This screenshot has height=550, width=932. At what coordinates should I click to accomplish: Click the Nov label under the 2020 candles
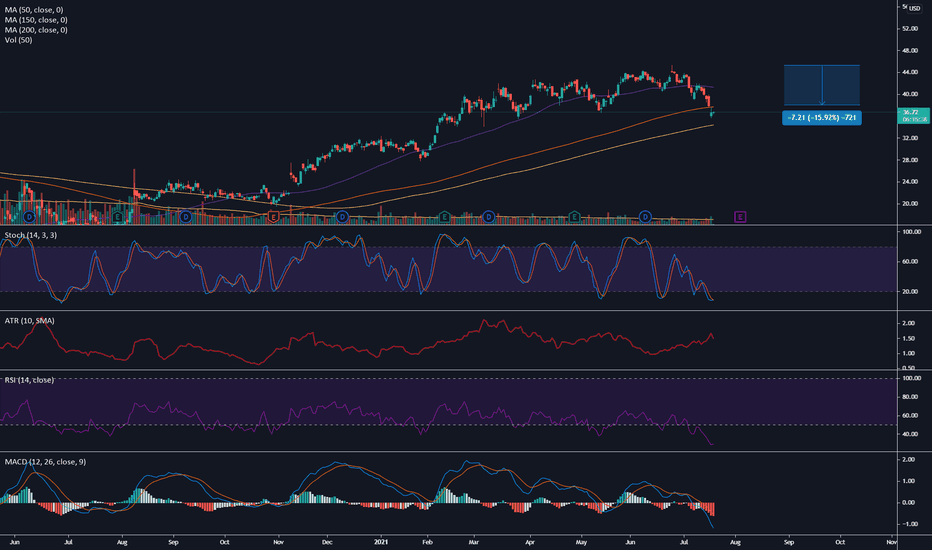pyautogui.click(x=278, y=542)
